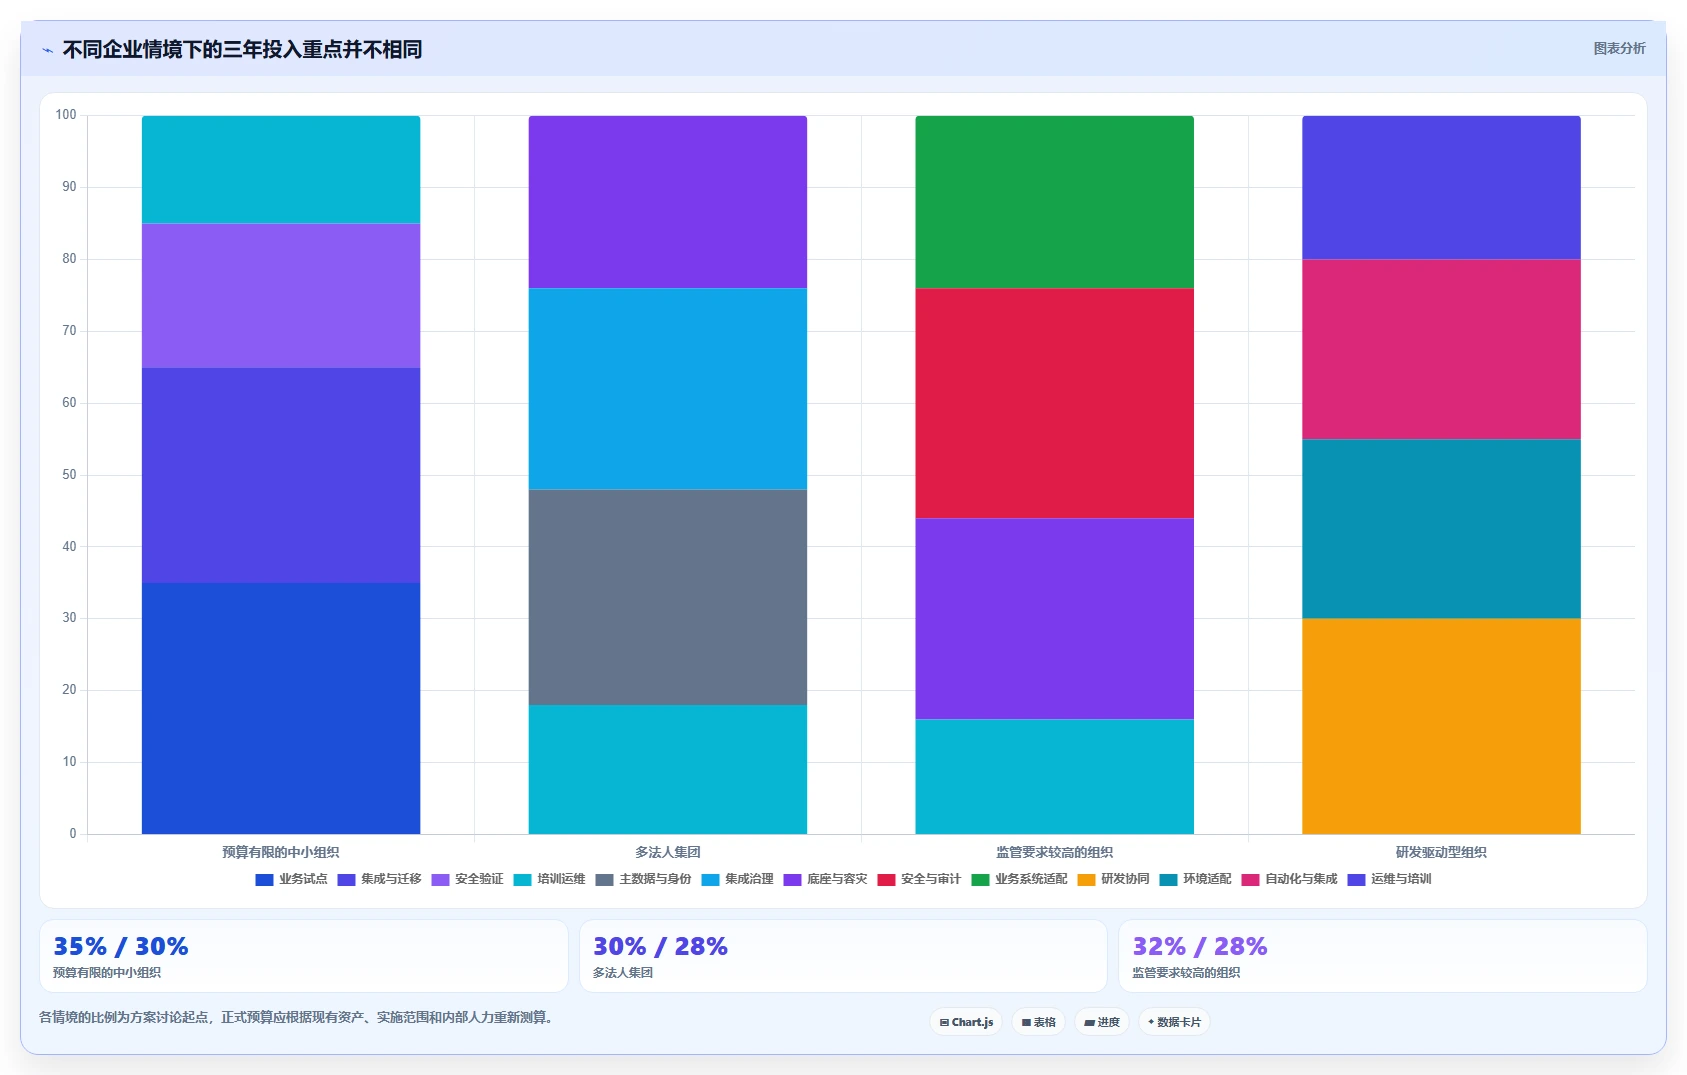Toggle the 业务系统适配 legend item
The width and height of the screenshot is (1687, 1075).
(1019, 879)
